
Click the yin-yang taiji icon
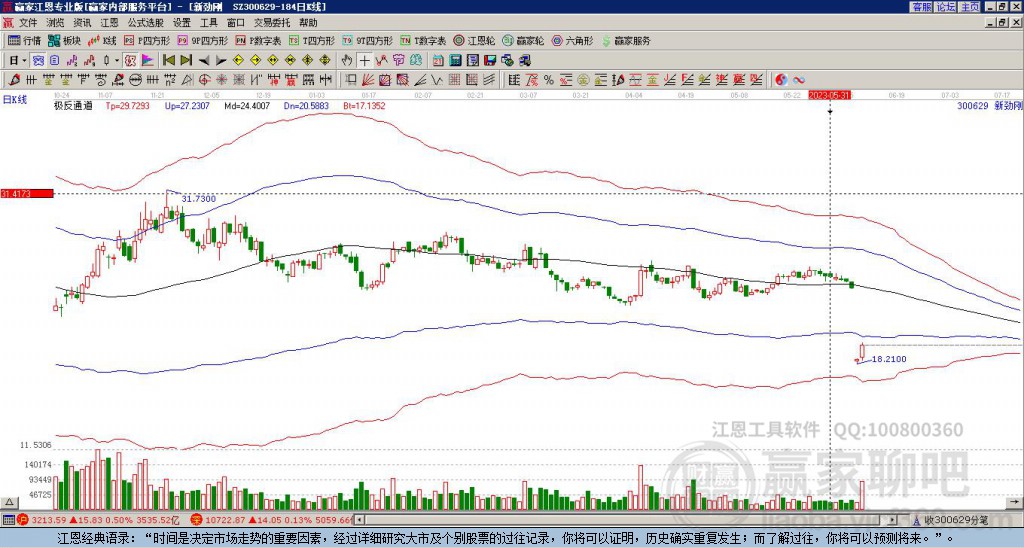pyautogui.click(x=781, y=79)
